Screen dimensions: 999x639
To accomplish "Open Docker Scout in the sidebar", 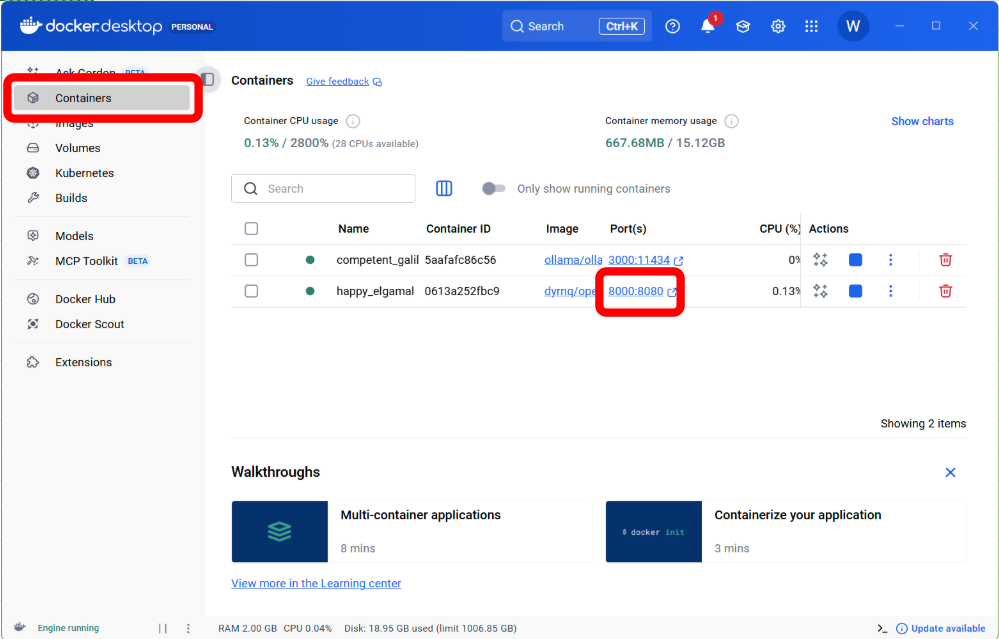I will (89, 324).
